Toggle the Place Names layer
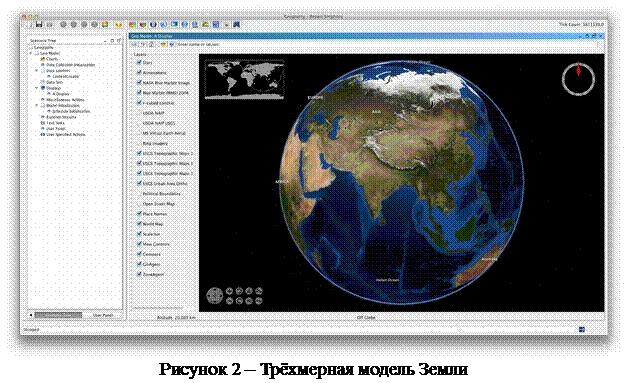Viewport: 627px width, 383px height. click(139, 213)
